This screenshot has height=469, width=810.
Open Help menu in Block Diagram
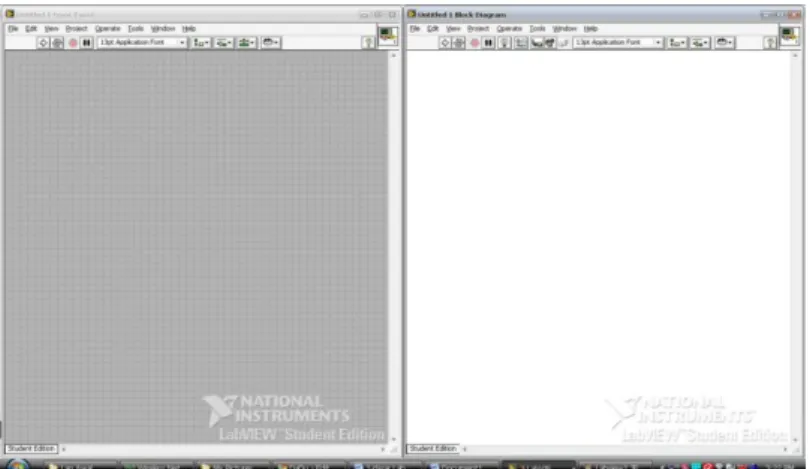coord(590,28)
